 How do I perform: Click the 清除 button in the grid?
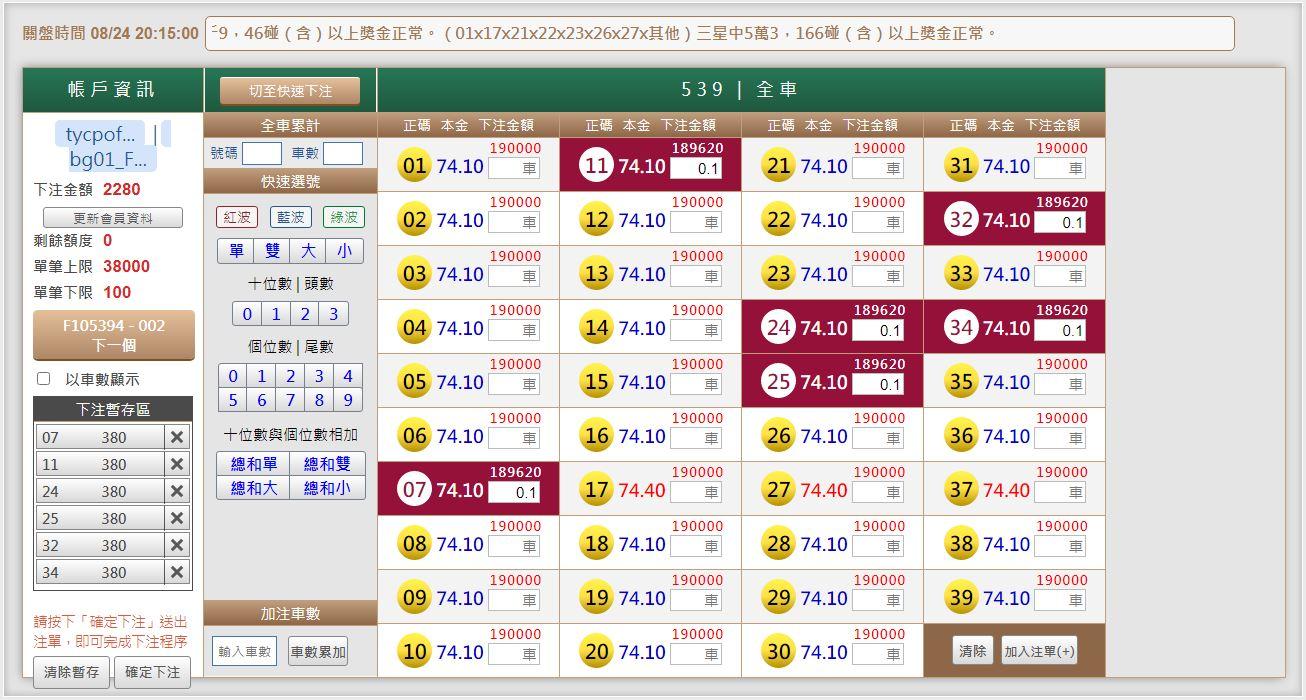tap(972, 651)
